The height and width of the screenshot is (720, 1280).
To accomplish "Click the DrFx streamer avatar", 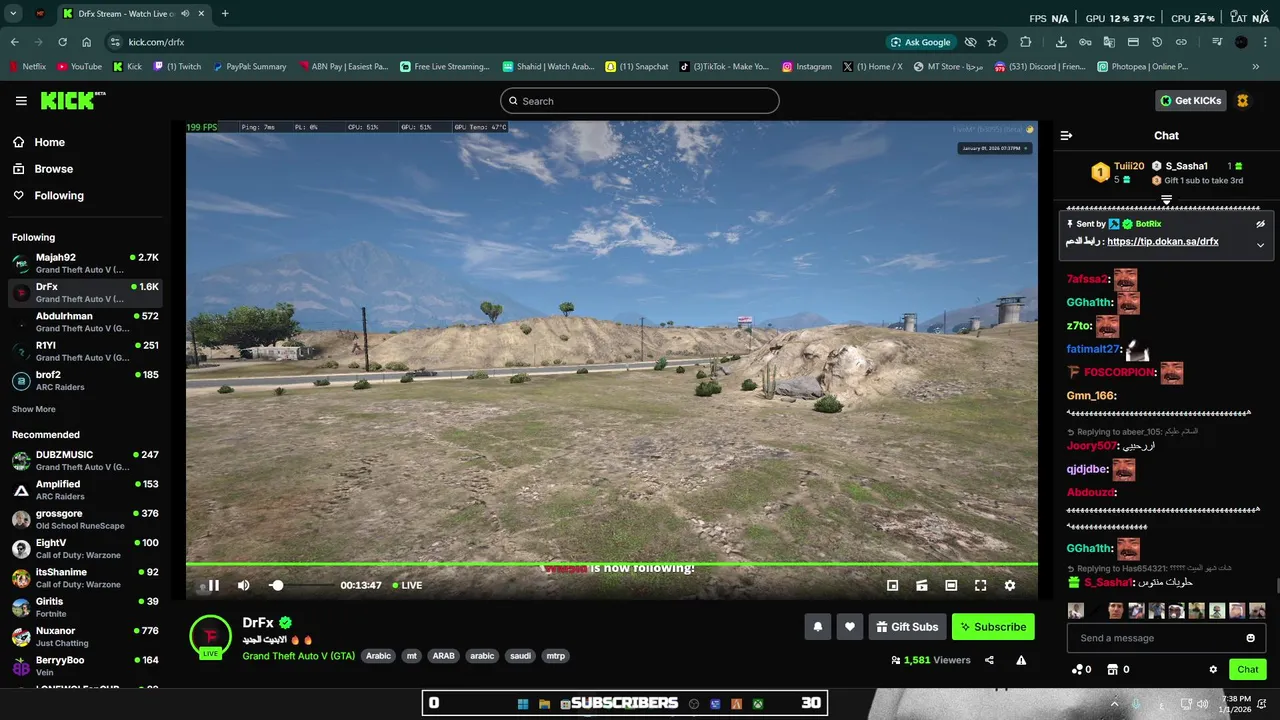I will pos(211,635).
